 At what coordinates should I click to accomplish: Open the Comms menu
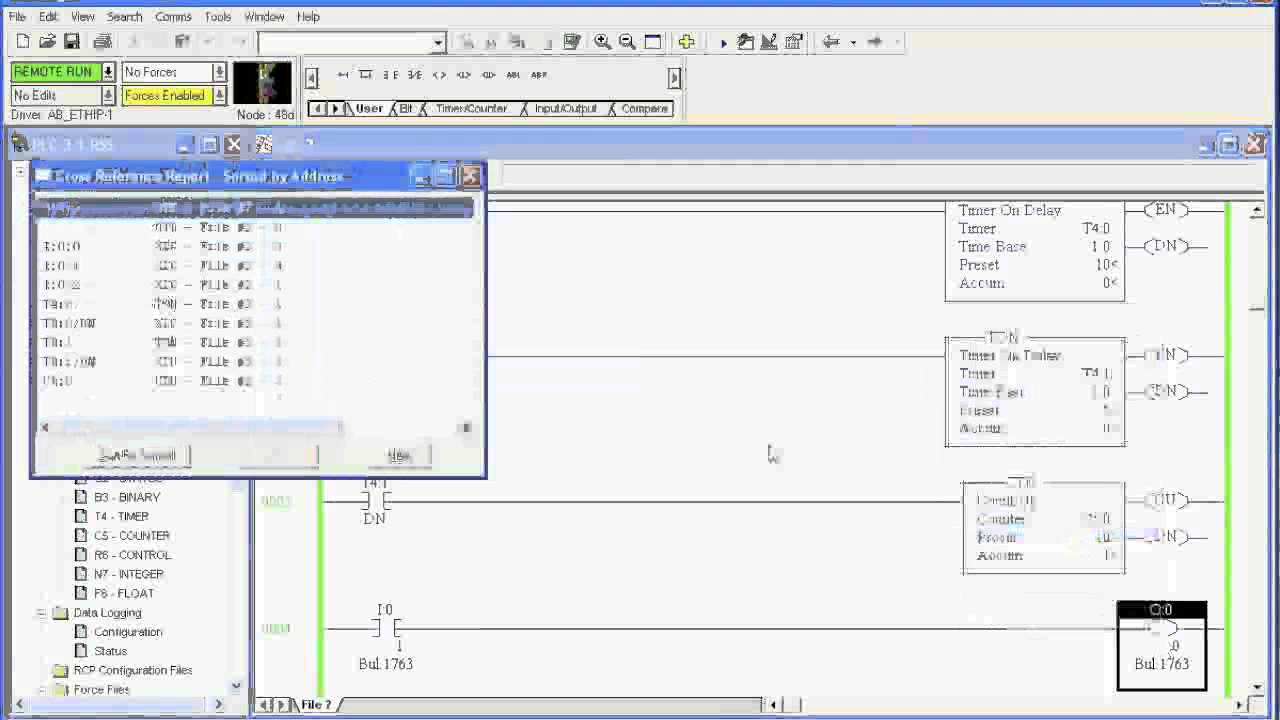pyautogui.click(x=173, y=16)
